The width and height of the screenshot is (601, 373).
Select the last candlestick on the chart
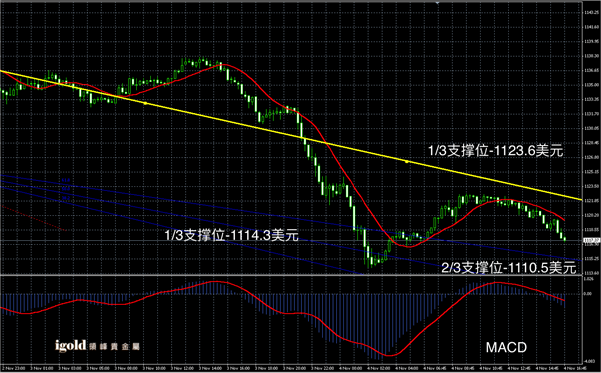coord(565,239)
